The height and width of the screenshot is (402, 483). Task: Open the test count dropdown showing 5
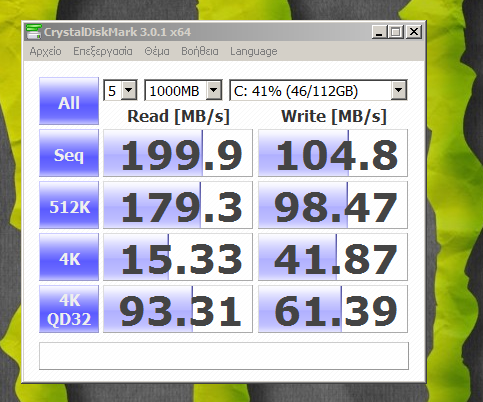(x=120, y=90)
